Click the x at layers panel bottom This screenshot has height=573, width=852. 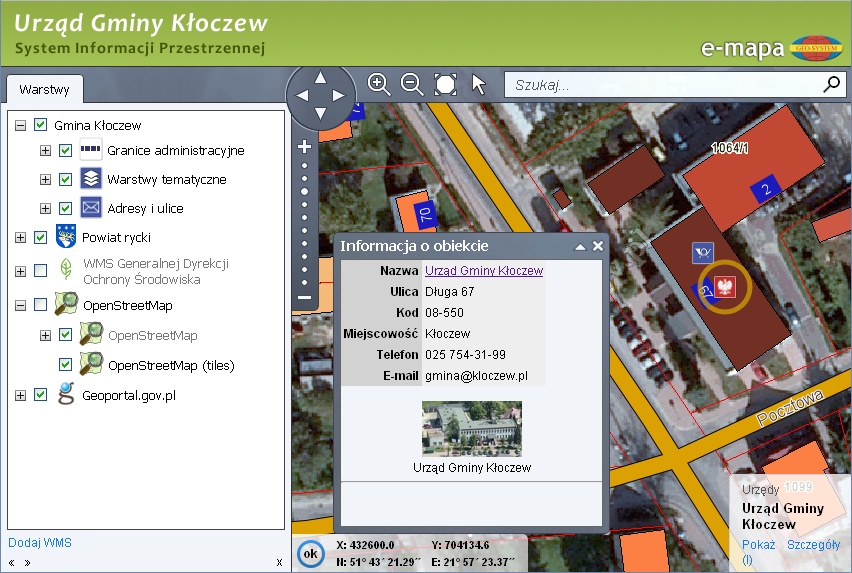point(279,563)
